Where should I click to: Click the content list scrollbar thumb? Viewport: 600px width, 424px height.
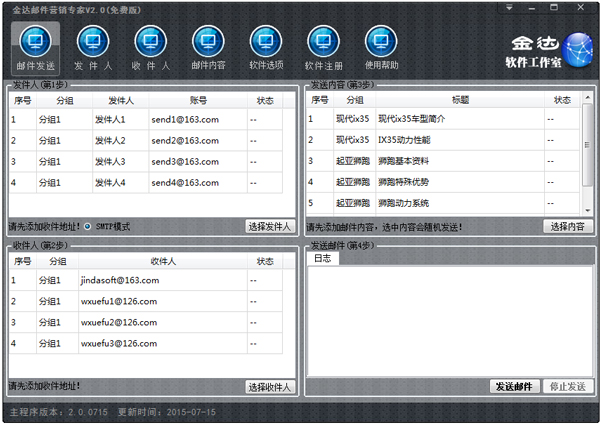[x=587, y=145]
